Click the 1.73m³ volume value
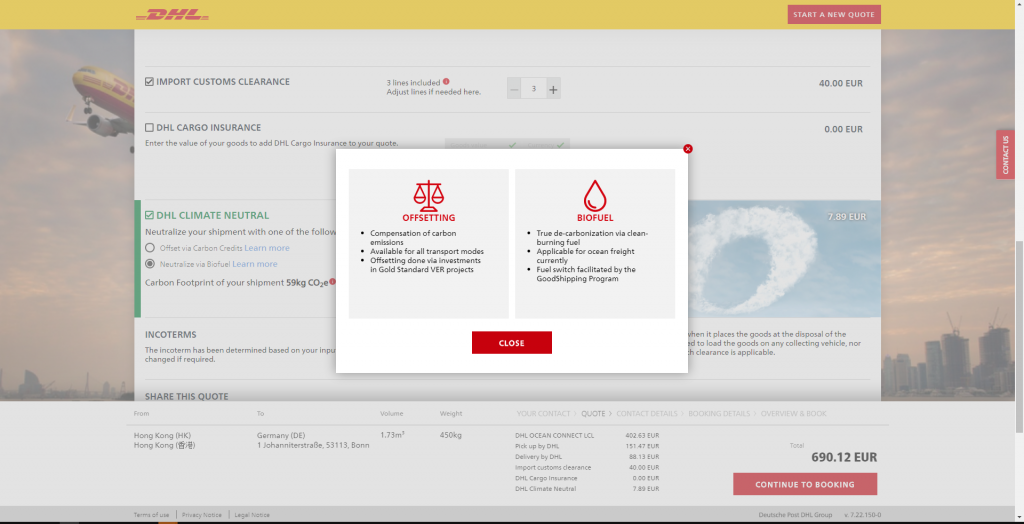Viewport: 1024px width, 524px height. click(x=392, y=435)
